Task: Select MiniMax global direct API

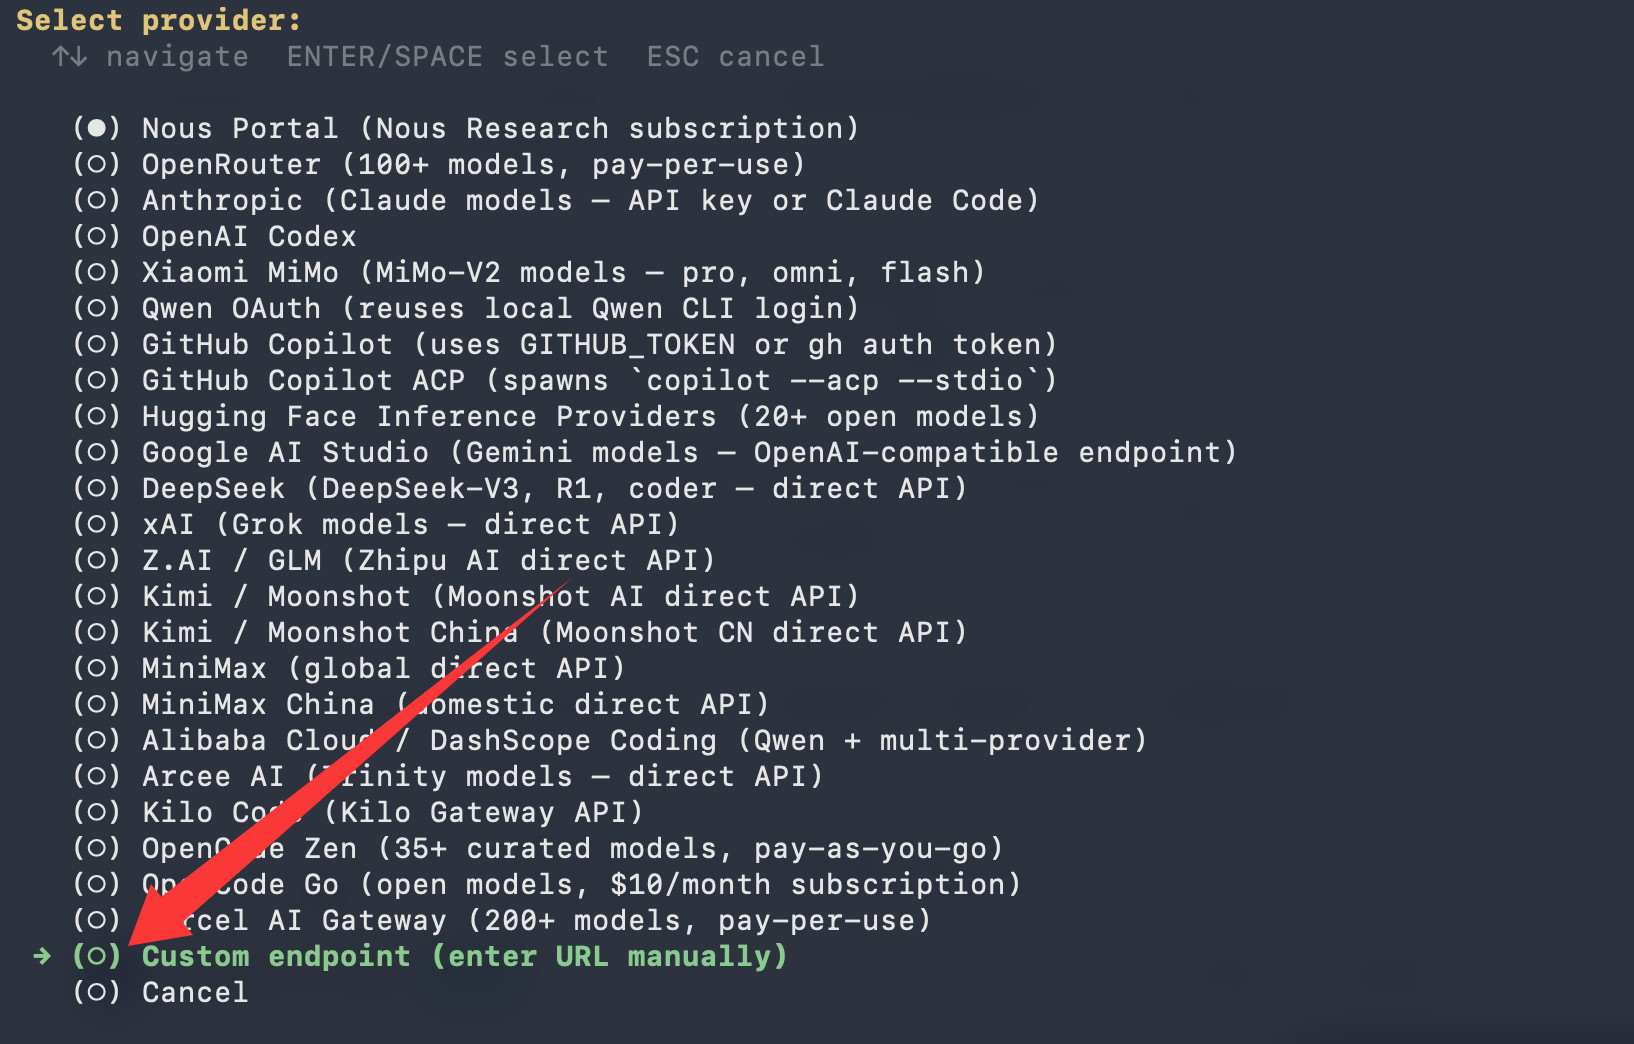Action: (349, 668)
